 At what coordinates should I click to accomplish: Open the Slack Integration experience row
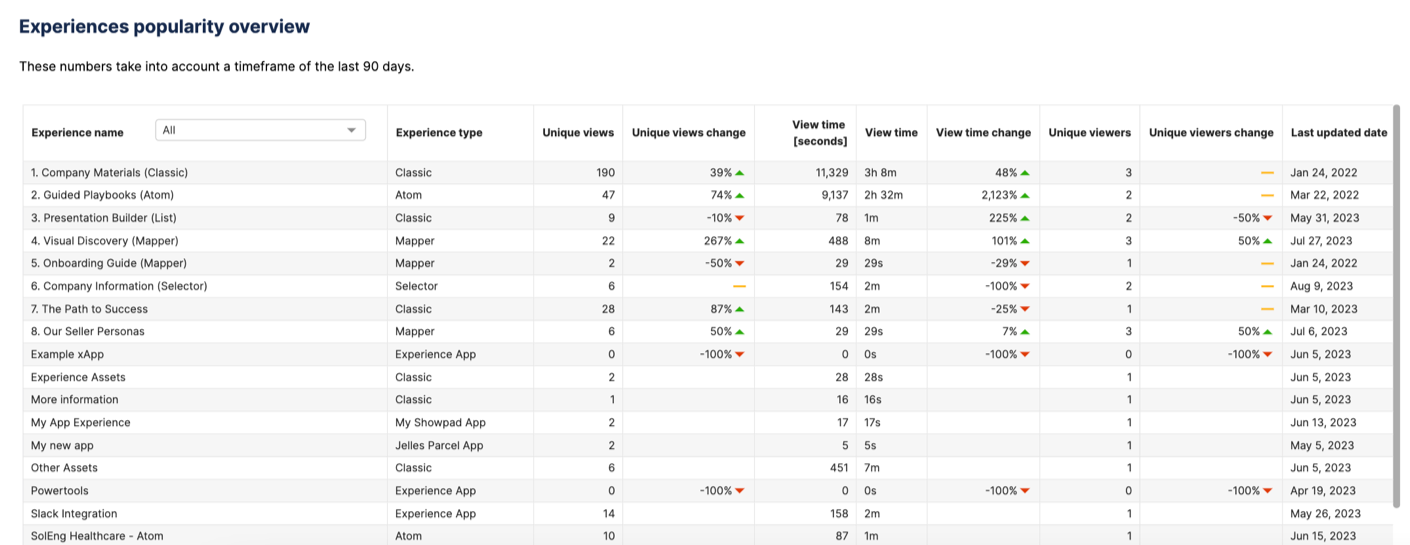707,513
